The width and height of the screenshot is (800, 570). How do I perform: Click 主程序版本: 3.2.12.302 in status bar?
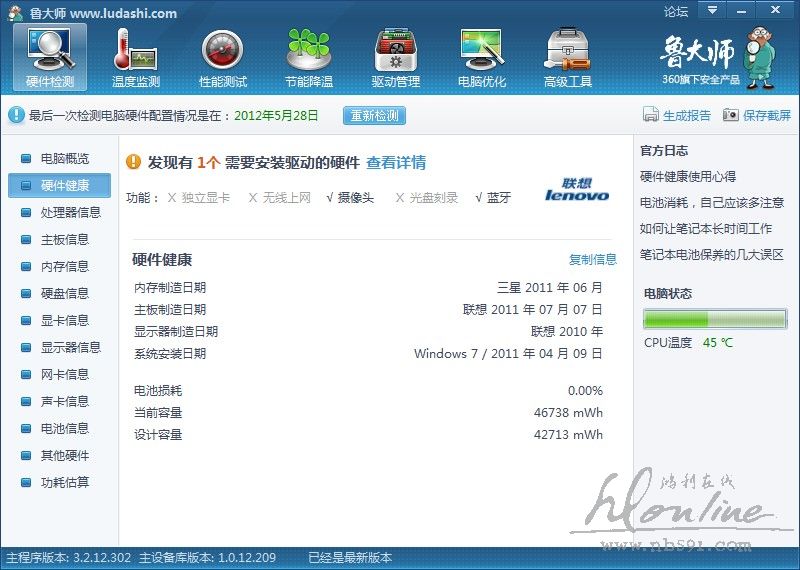pyautogui.click(x=68, y=558)
